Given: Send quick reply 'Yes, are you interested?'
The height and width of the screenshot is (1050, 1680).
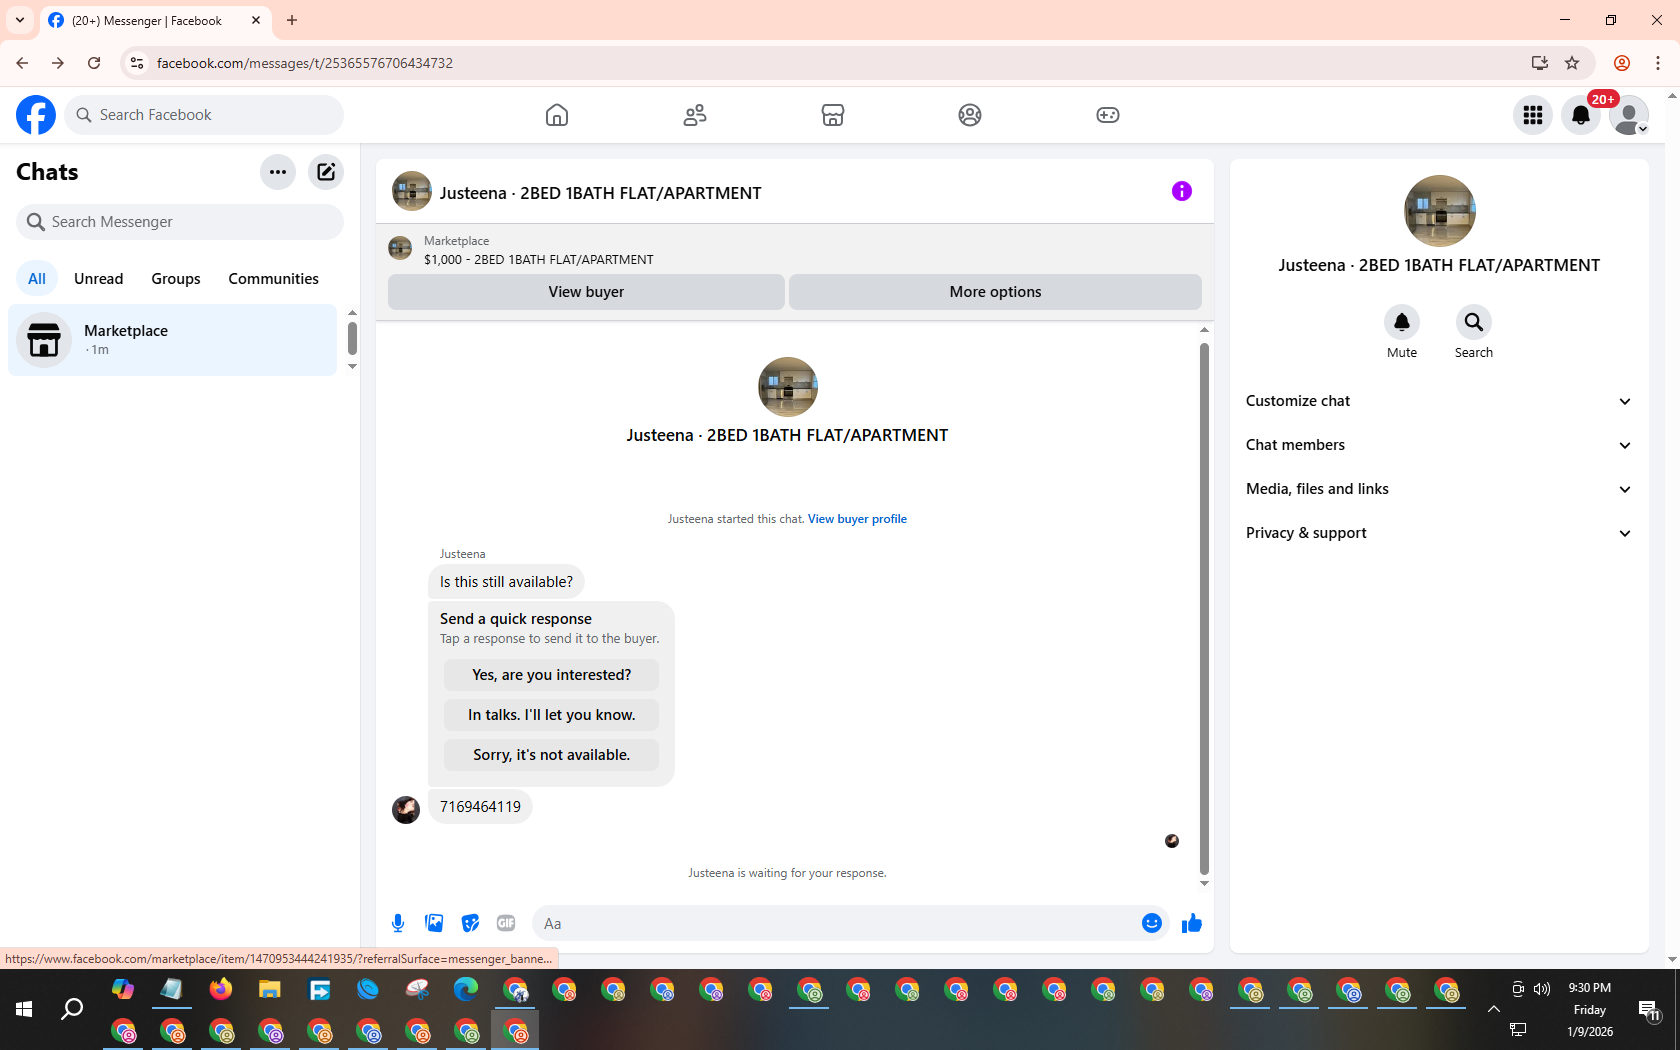Looking at the screenshot, I should click(x=551, y=675).
